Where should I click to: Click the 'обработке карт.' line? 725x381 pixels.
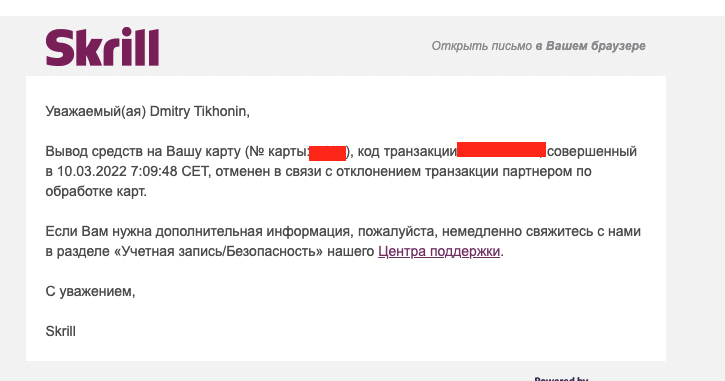pos(96,191)
